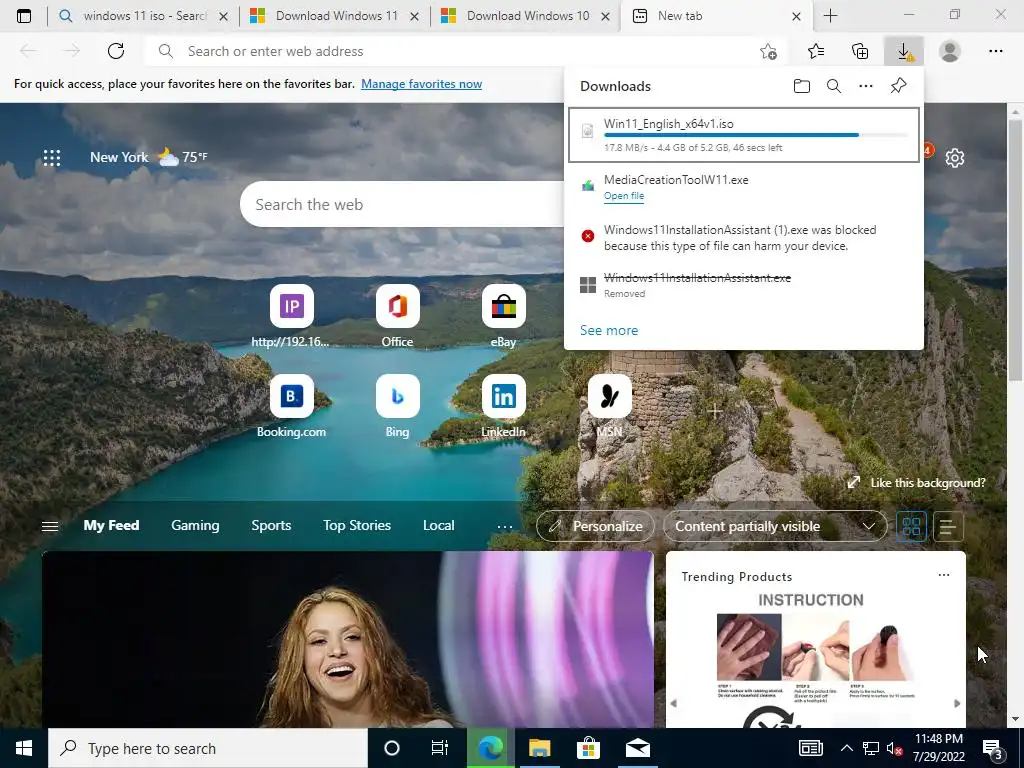The width and height of the screenshot is (1024, 768).
Task: Next Trending Products slide arrow
Action: coord(957,703)
